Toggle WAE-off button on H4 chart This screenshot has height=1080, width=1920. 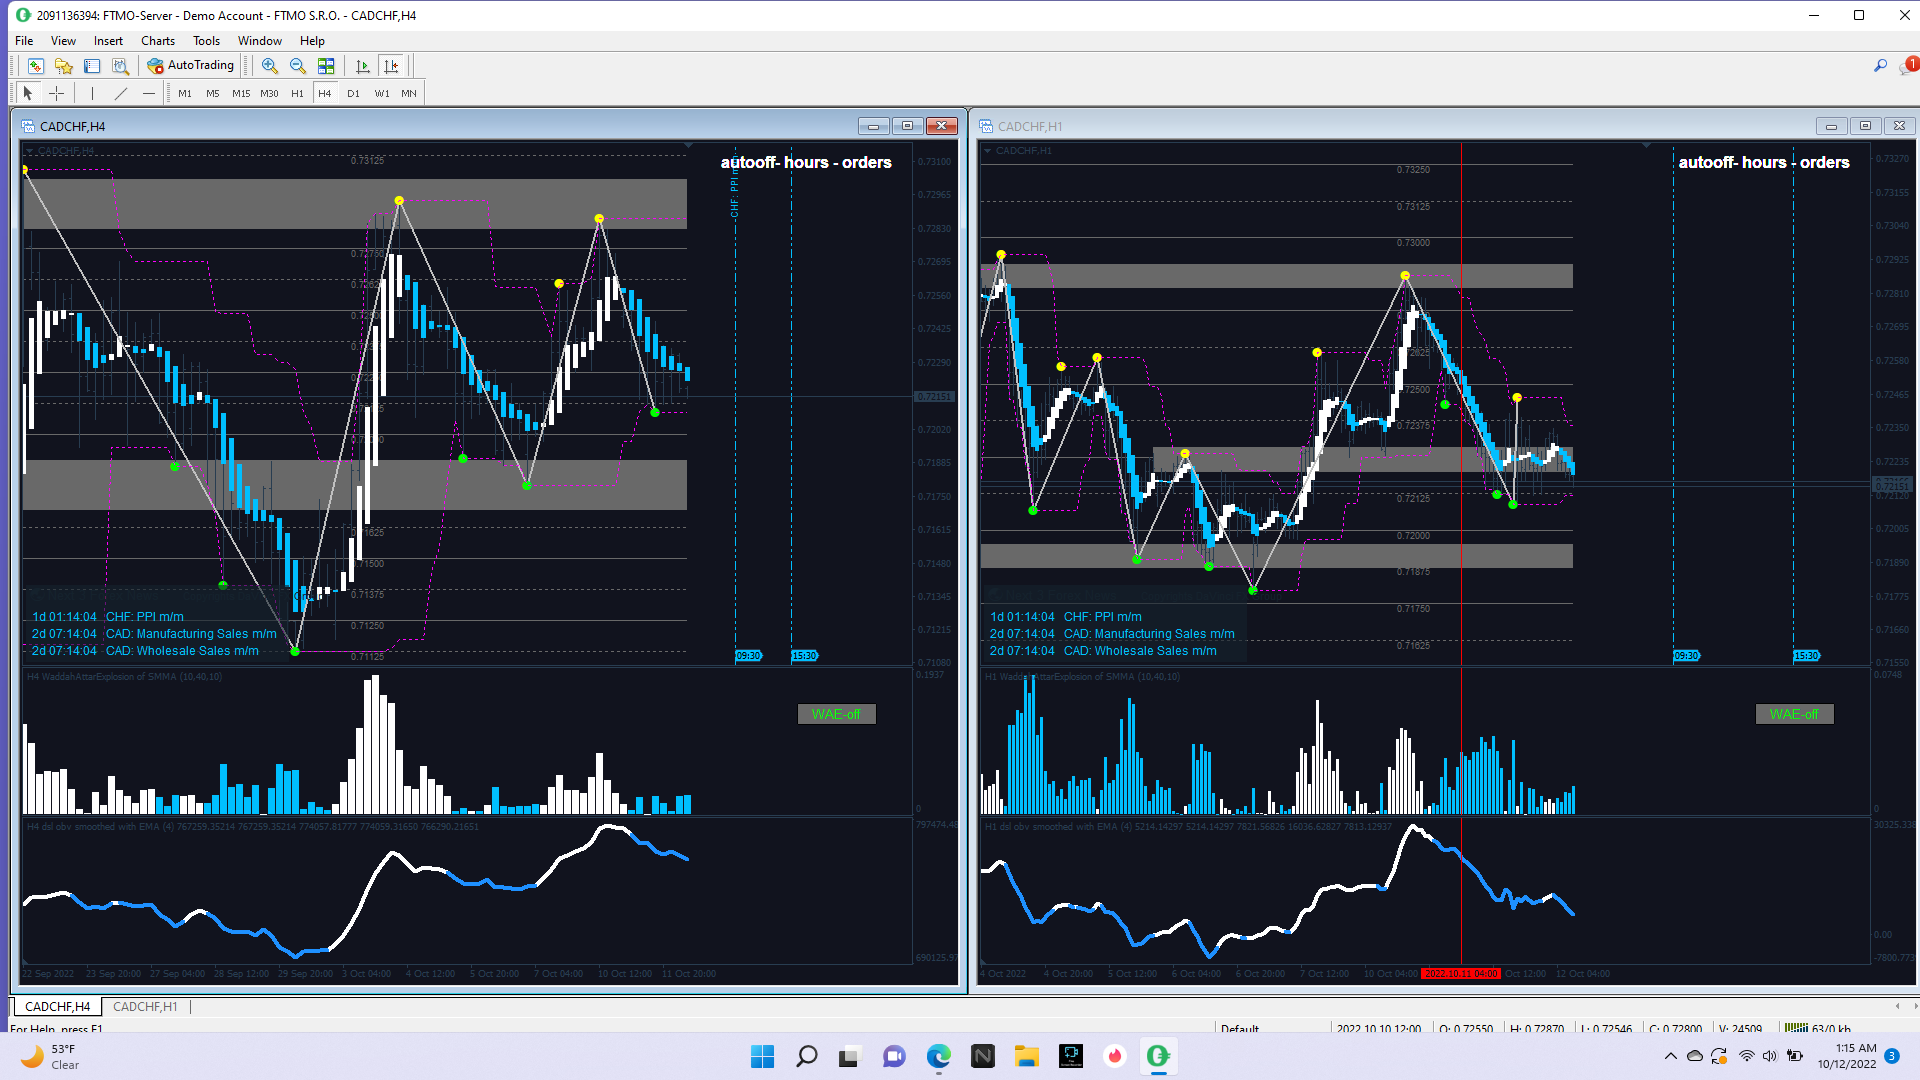click(x=836, y=714)
